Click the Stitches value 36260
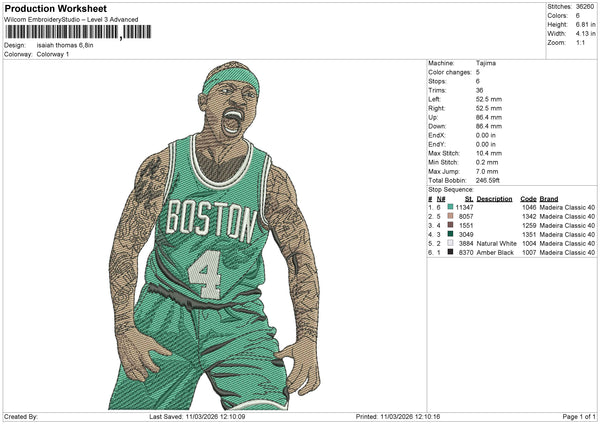This screenshot has width=600, height=424. 584,6
